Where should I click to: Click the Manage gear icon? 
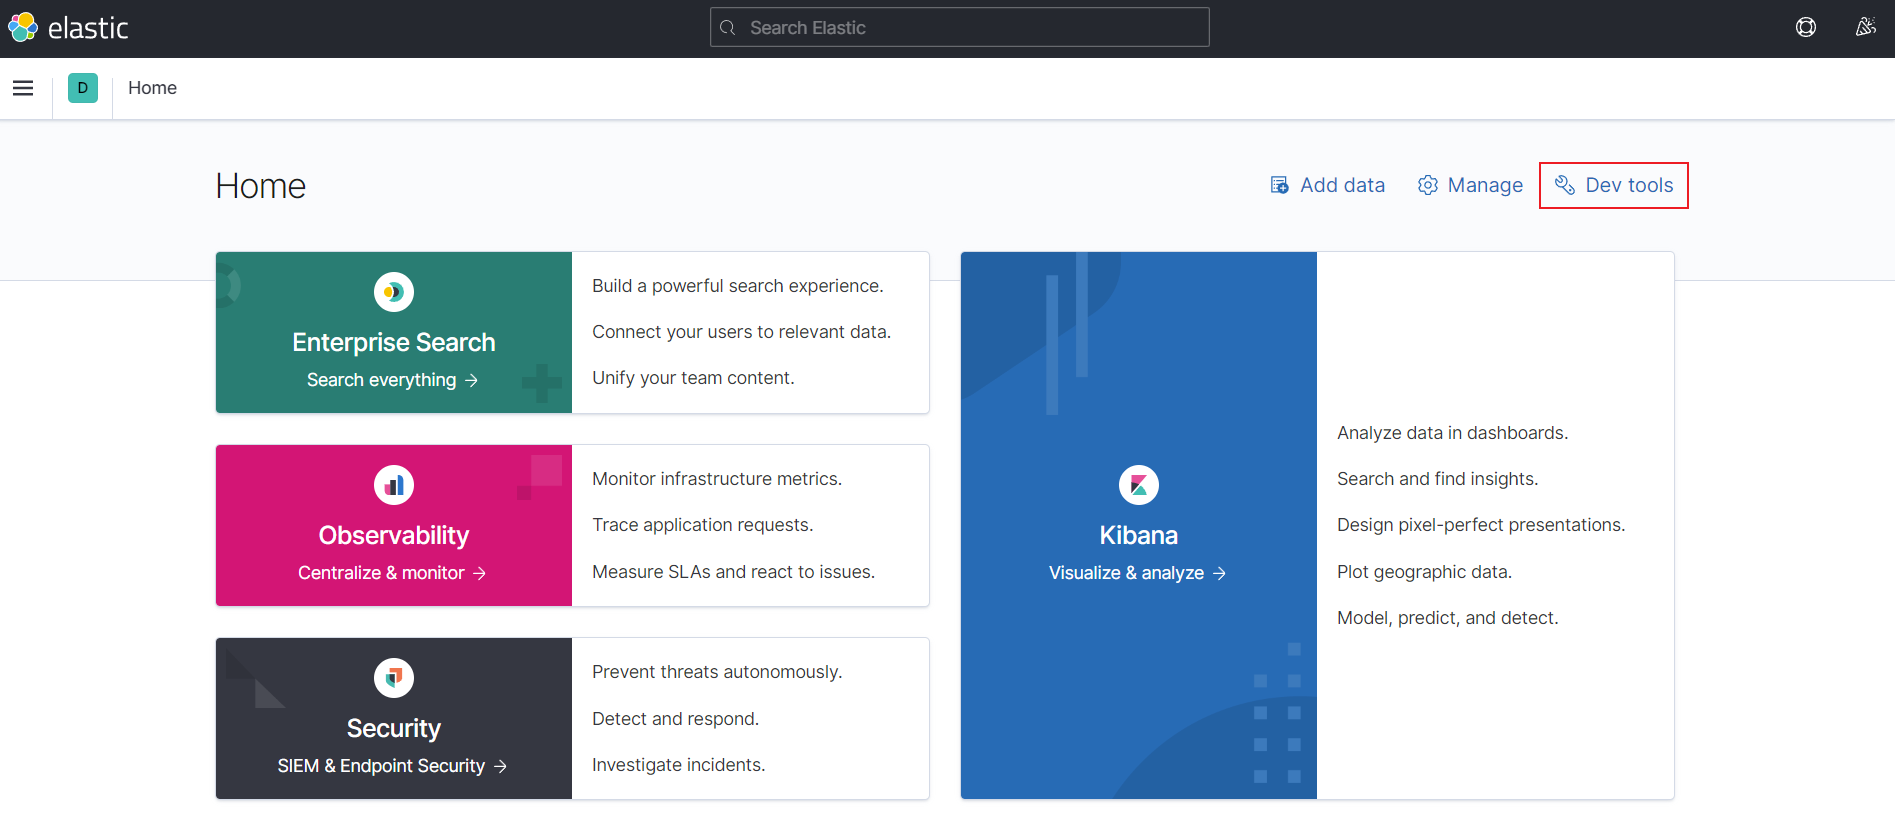click(x=1427, y=185)
